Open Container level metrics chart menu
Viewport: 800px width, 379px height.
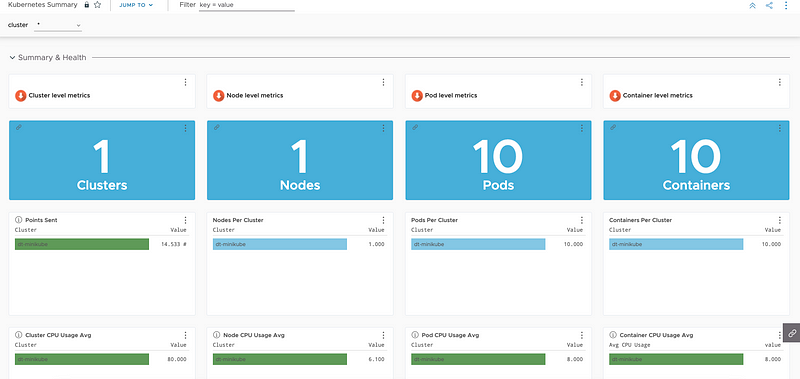pos(780,82)
